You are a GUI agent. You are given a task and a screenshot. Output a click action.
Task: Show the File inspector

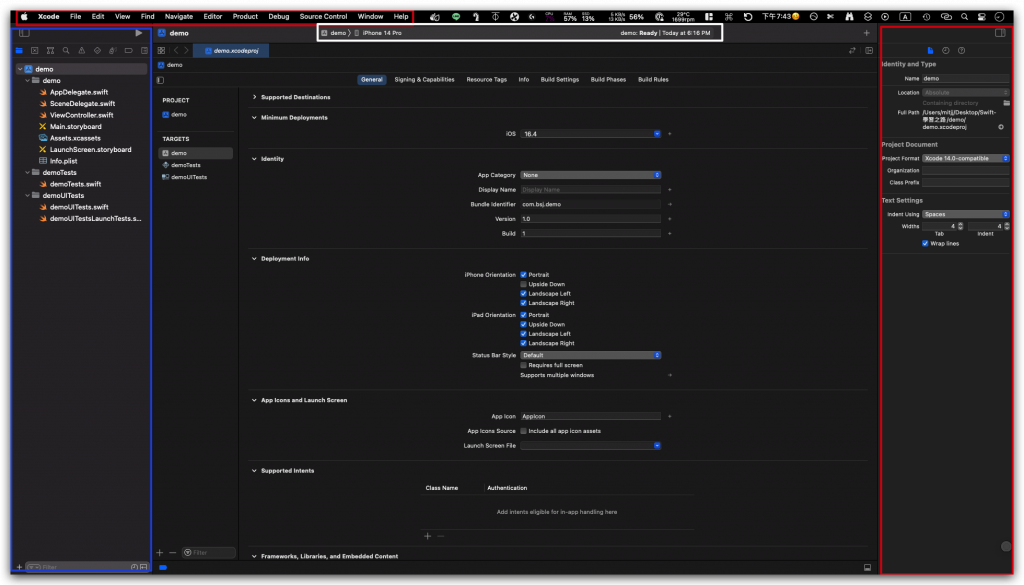click(930, 50)
